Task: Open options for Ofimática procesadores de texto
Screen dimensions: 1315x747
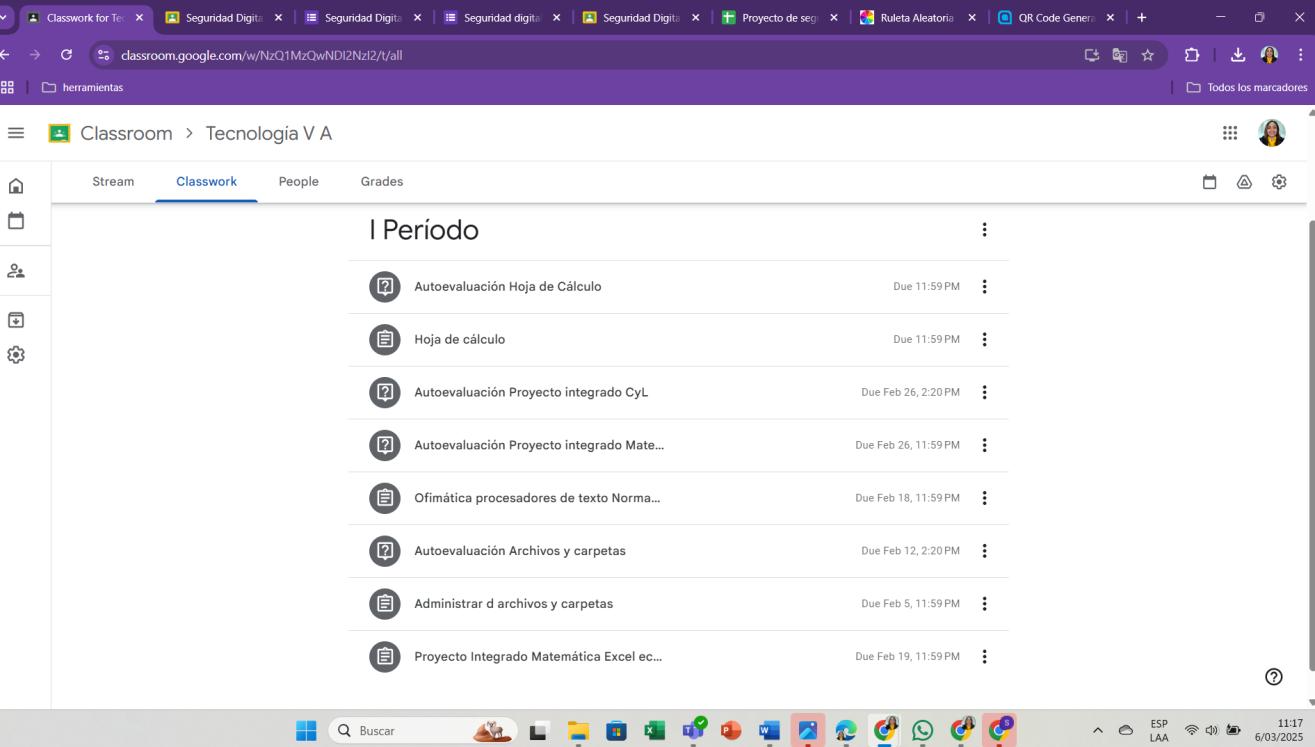Action: [x=984, y=498]
